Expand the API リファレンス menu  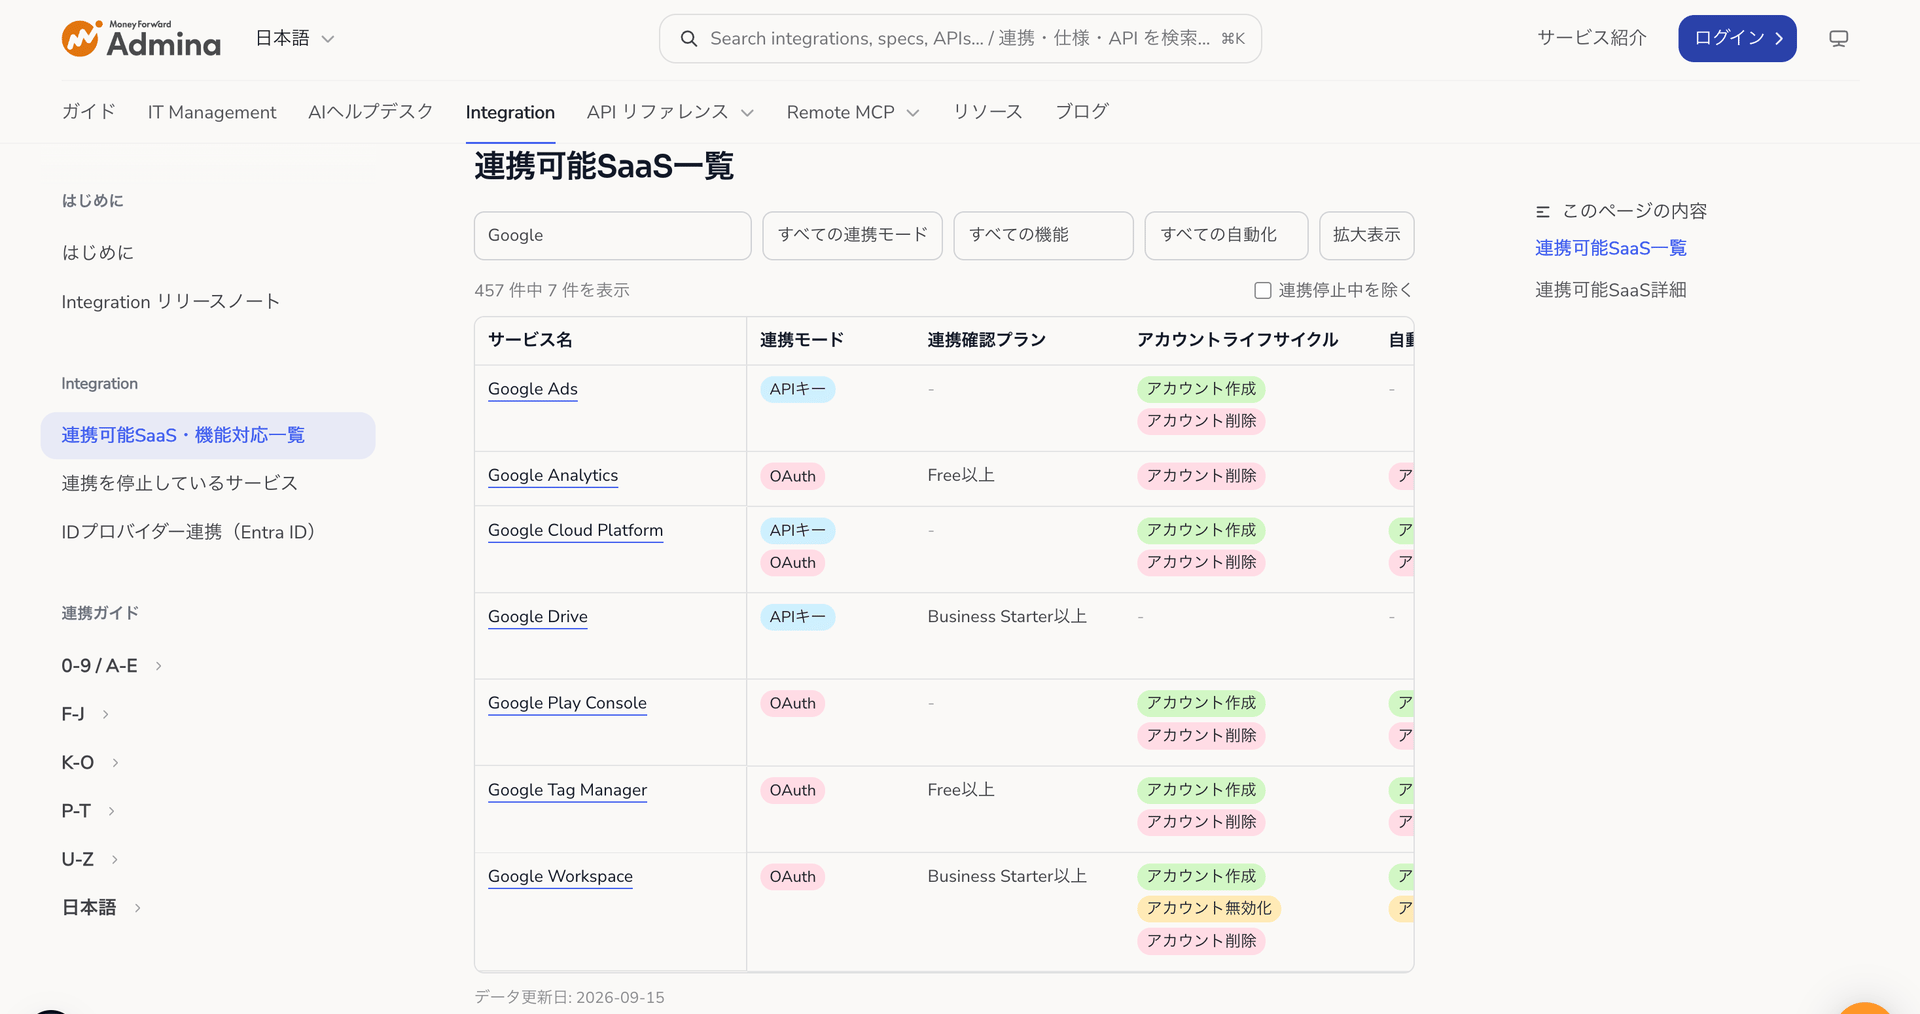click(670, 112)
